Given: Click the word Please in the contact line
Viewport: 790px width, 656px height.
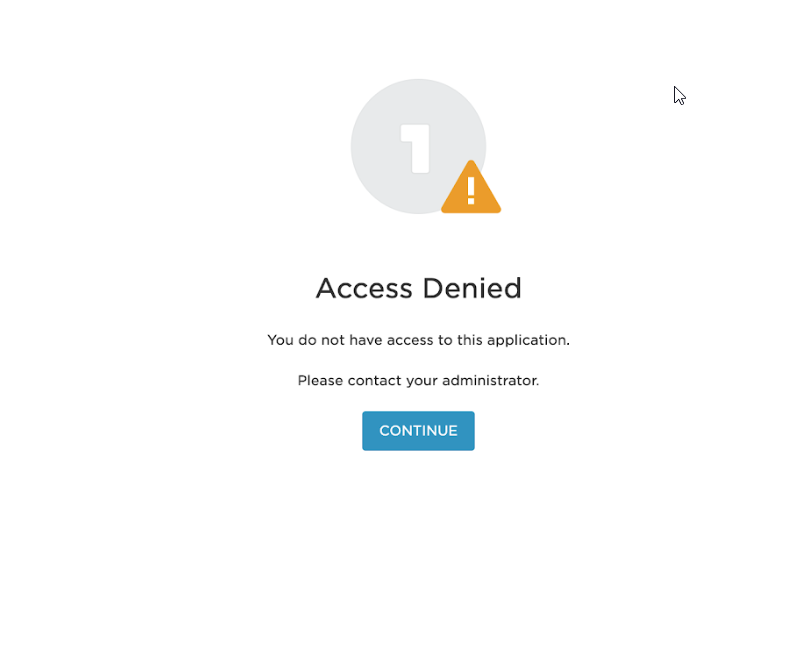Looking at the screenshot, I should [320, 380].
